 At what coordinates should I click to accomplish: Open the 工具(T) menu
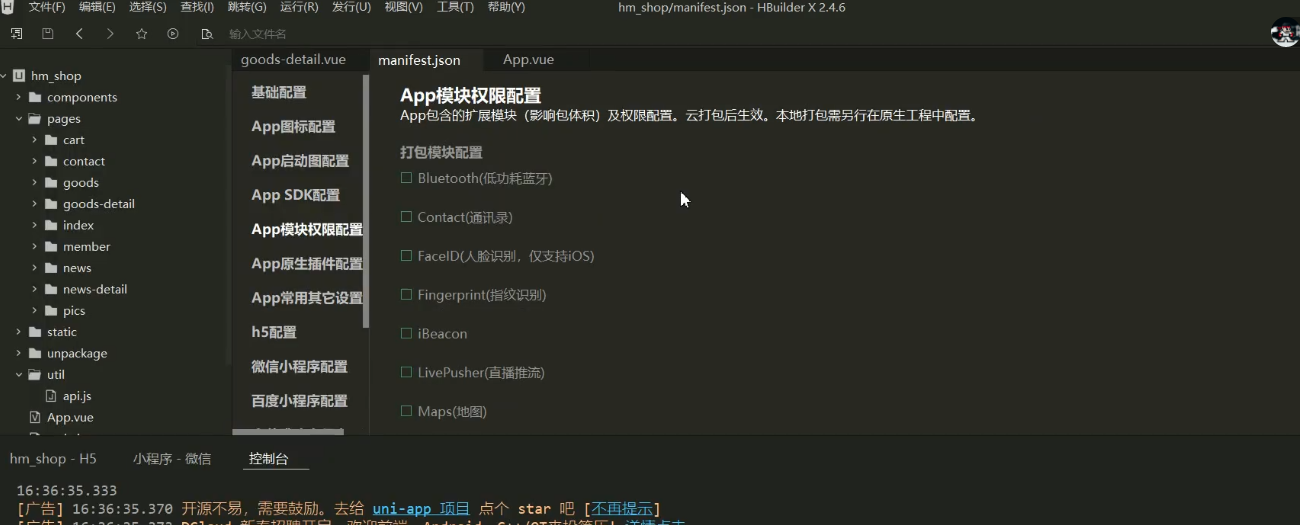pyautogui.click(x=455, y=7)
